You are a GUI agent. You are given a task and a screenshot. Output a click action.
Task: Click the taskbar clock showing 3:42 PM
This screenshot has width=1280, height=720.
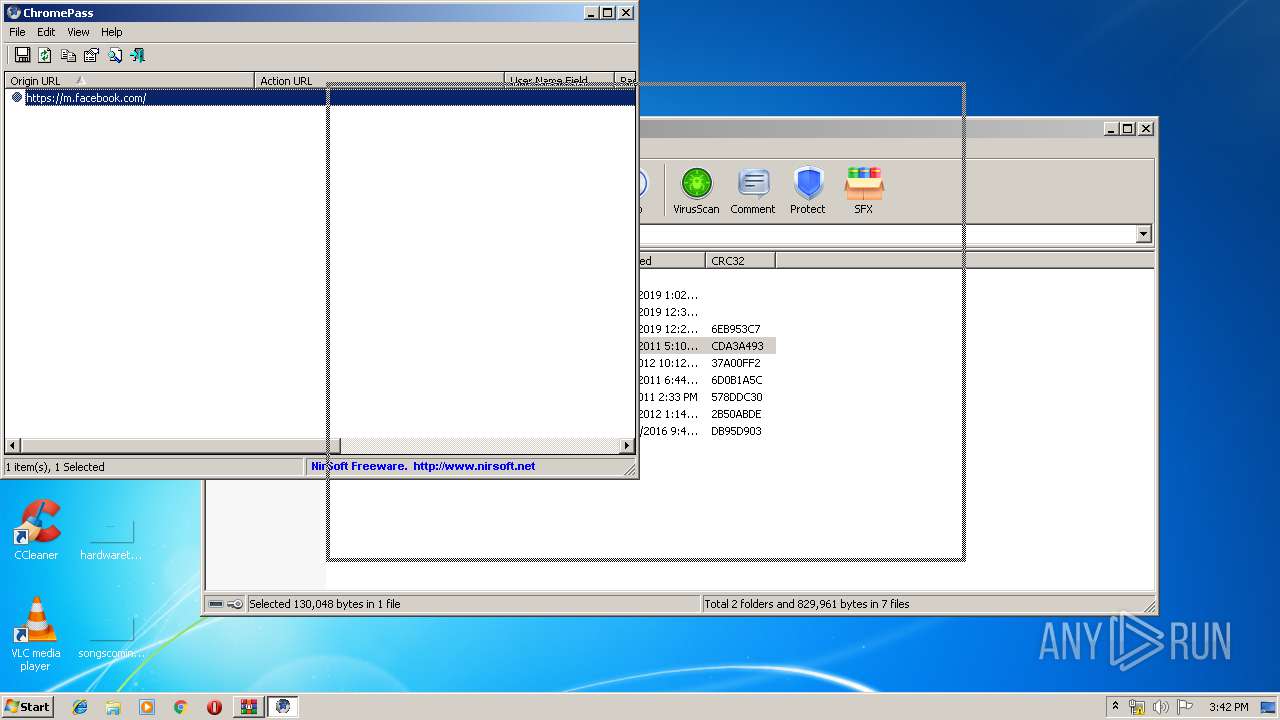(1228, 707)
